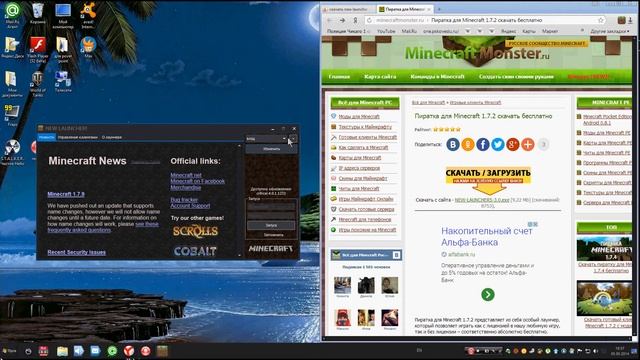
Task: Click the green round taskbar icon
Action: click(112, 351)
